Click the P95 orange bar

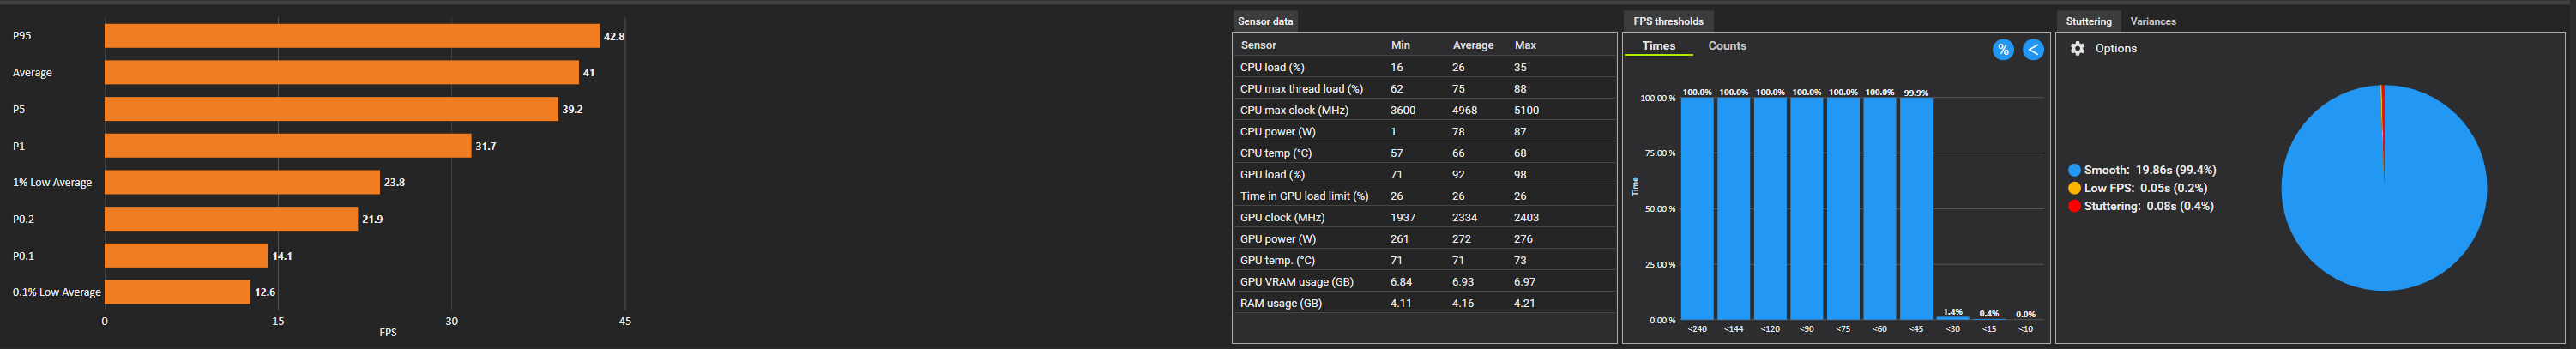coord(351,36)
